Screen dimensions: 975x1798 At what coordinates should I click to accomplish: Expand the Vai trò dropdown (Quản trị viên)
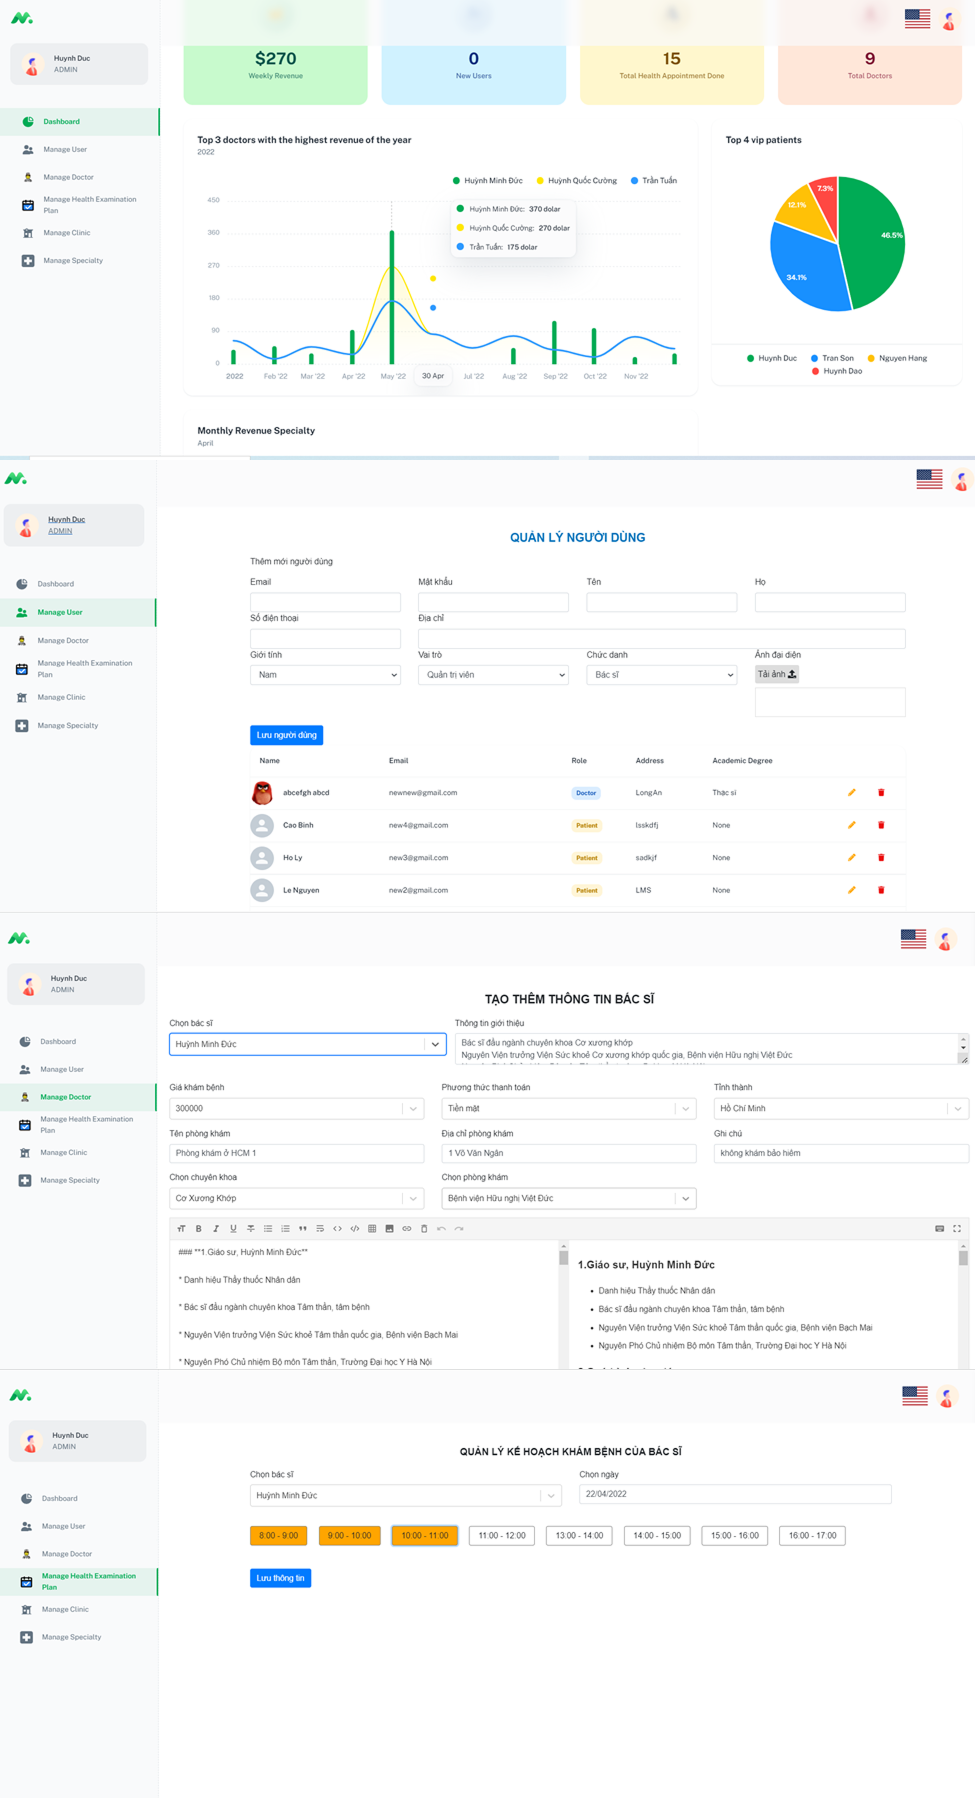(493, 675)
